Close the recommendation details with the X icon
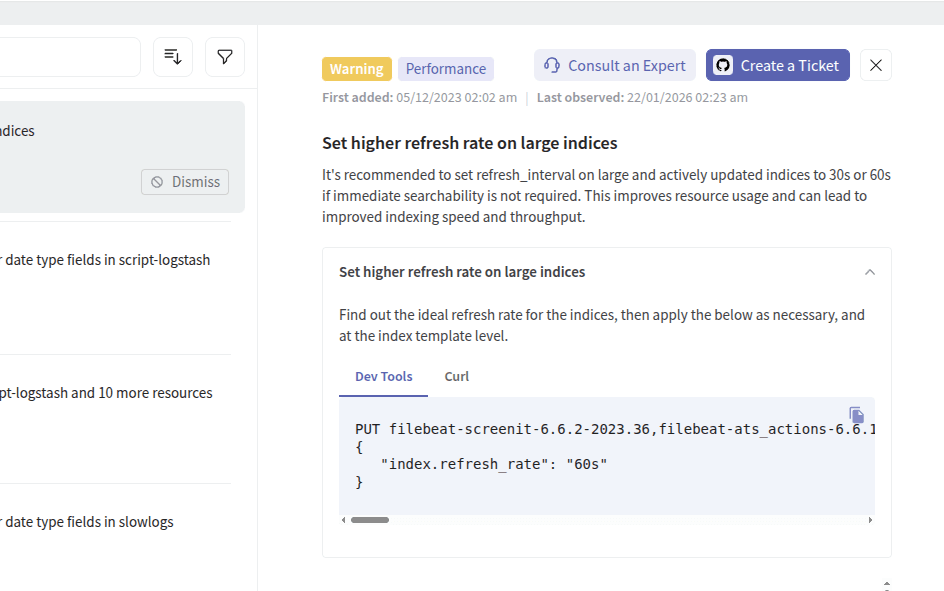The width and height of the screenshot is (944, 591). [x=875, y=65]
